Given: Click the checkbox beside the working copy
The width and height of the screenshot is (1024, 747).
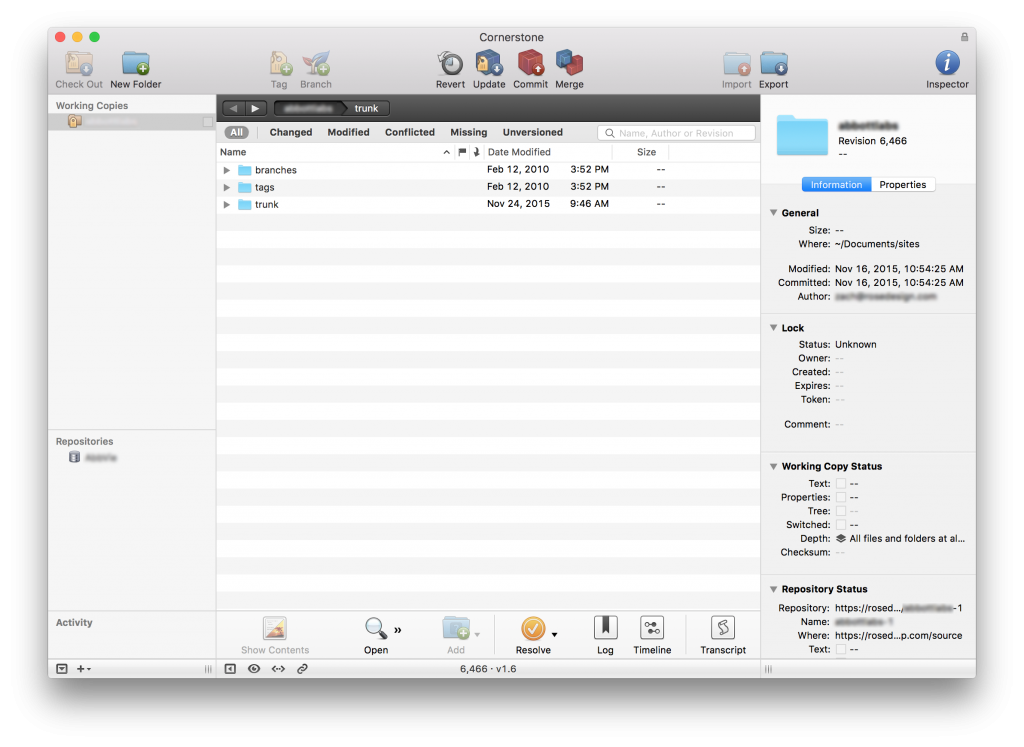Looking at the screenshot, I should 208,122.
